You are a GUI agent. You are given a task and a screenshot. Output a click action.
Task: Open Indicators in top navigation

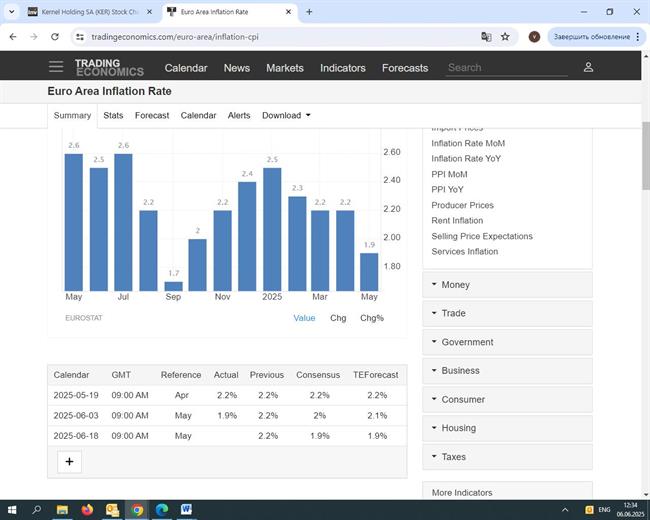(343, 68)
